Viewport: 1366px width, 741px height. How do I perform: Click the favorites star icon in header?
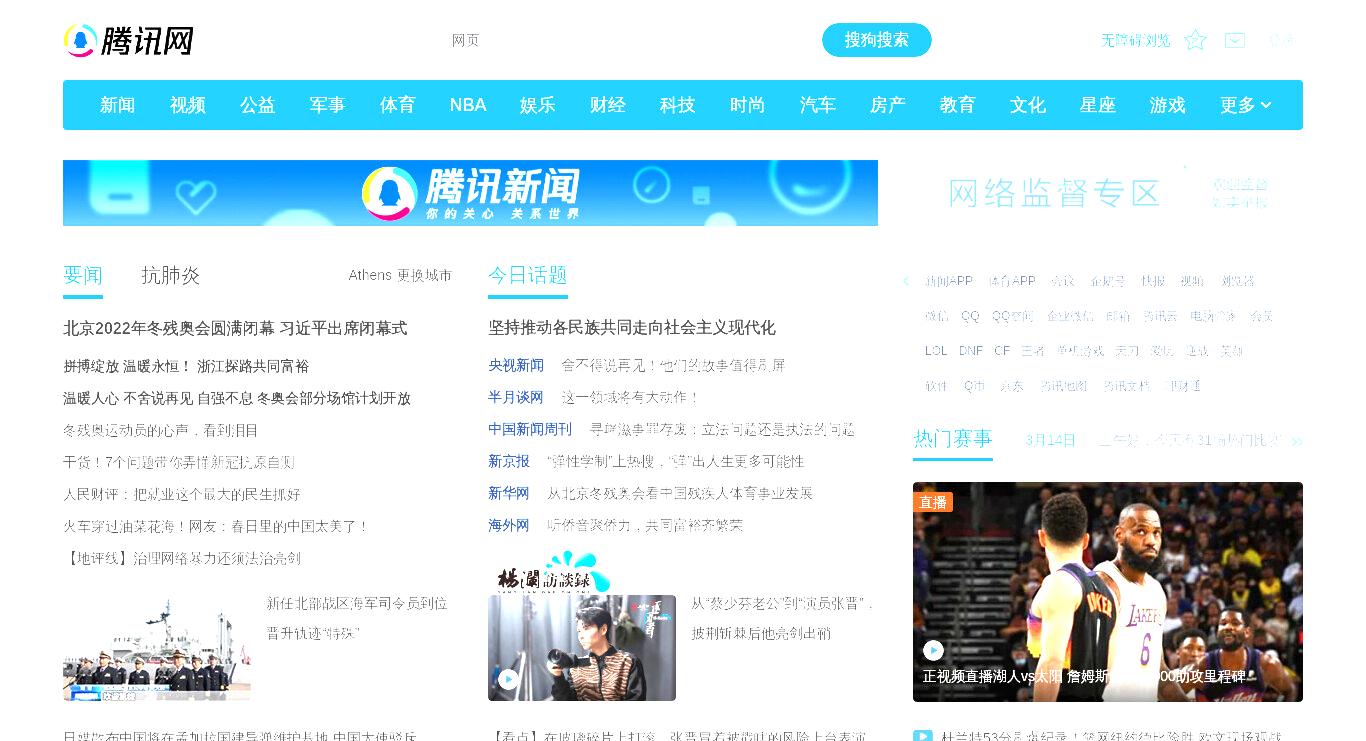(1195, 40)
